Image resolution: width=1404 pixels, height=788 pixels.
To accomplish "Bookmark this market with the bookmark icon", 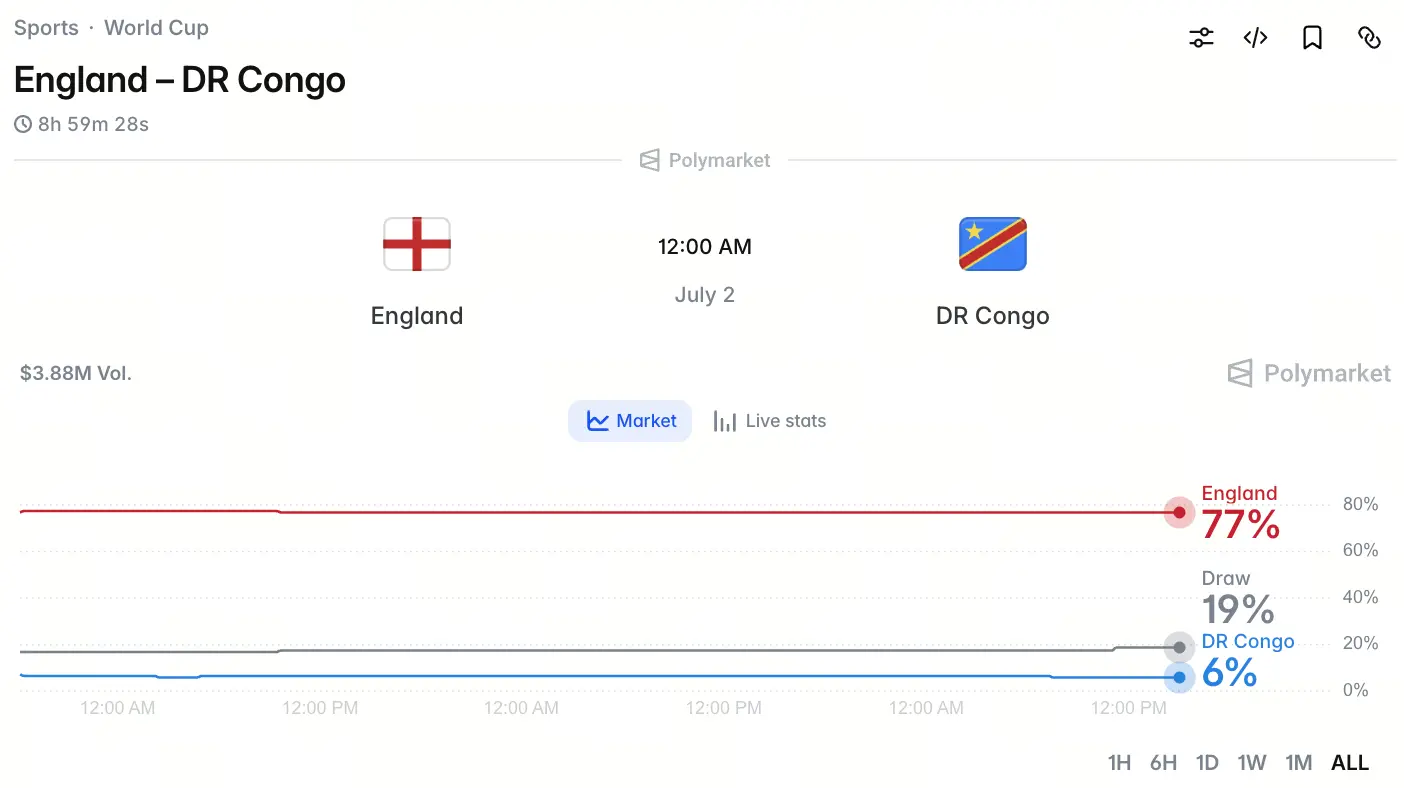I will 1313,38.
